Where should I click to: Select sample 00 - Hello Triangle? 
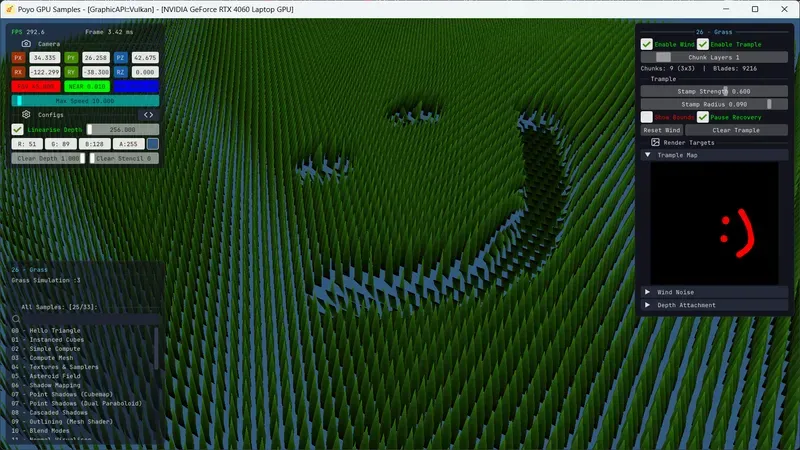pyautogui.click(x=45, y=331)
